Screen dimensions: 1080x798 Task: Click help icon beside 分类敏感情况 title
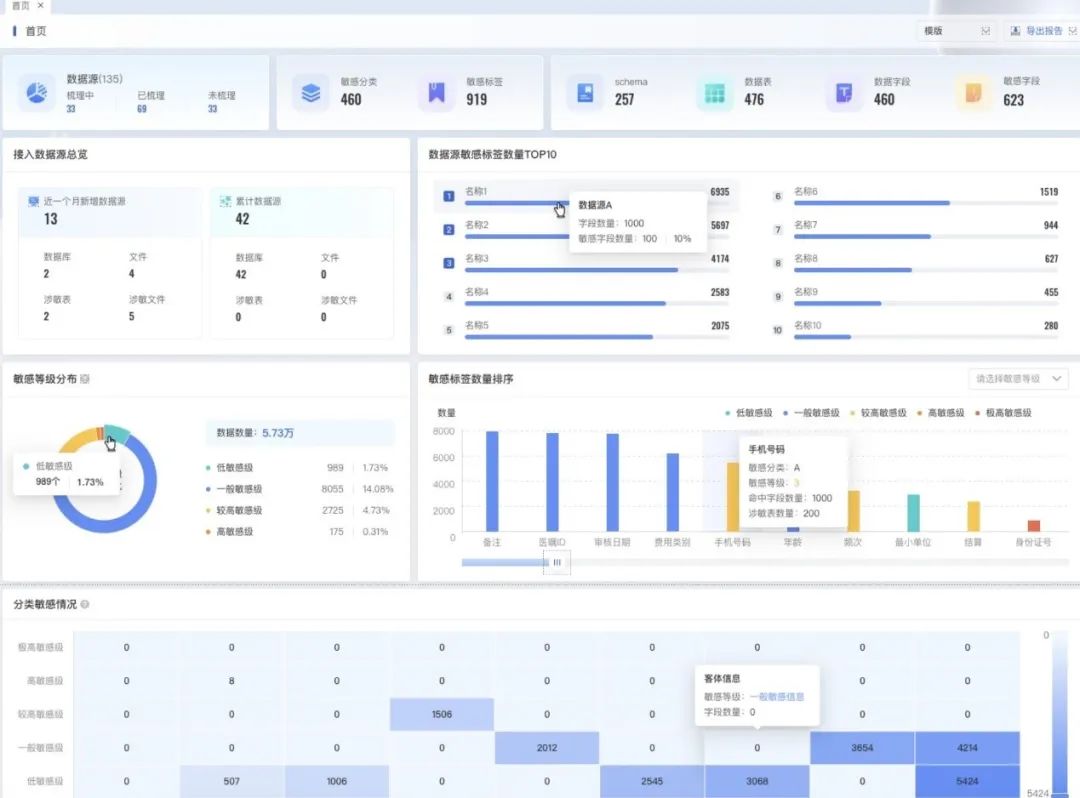tap(84, 605)
